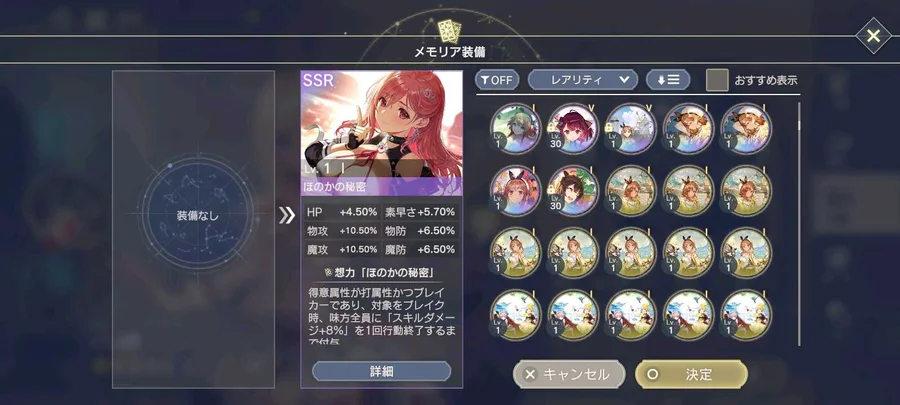Image resolution: width=900 pixels, height=405 pixels.
Task: Choose the last memoria in the bottom row
Action: pyautogui.click(x=746, y=315)
